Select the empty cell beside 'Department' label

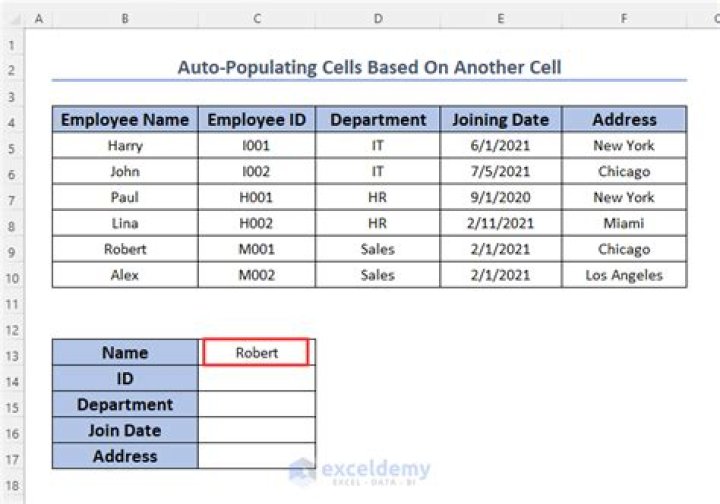coord(257,404)
